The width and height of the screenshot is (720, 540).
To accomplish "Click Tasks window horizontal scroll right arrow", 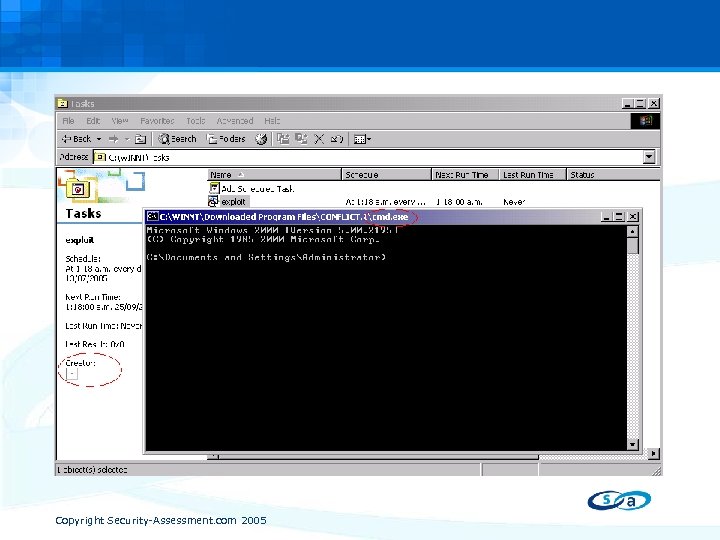I will 653,454.
